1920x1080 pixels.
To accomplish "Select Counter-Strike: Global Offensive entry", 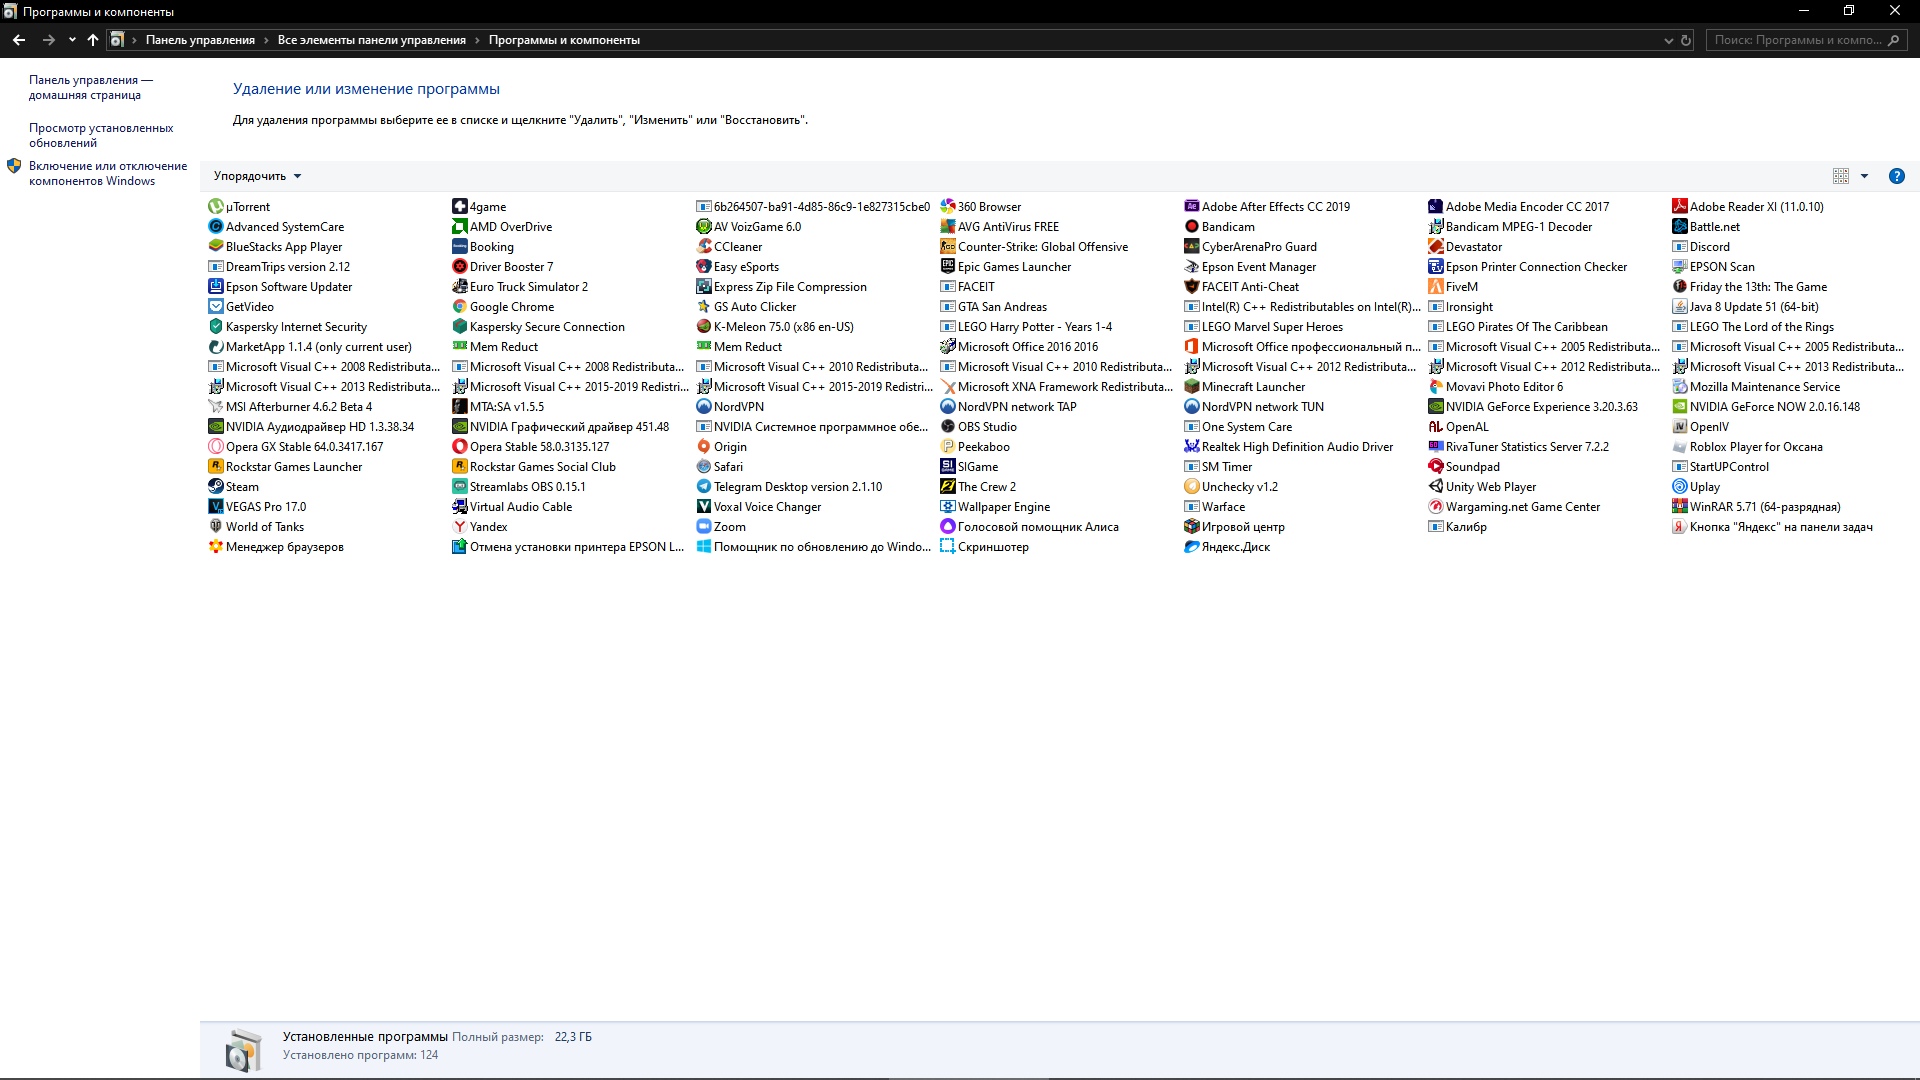I will [x=1034, y=247].
